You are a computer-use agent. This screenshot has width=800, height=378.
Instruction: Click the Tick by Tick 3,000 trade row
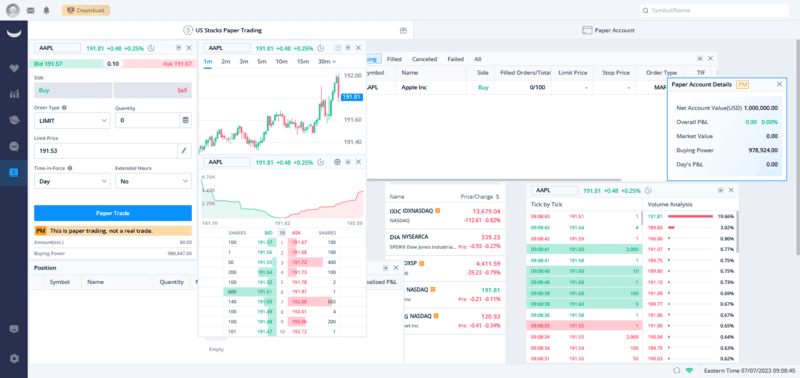584,249
